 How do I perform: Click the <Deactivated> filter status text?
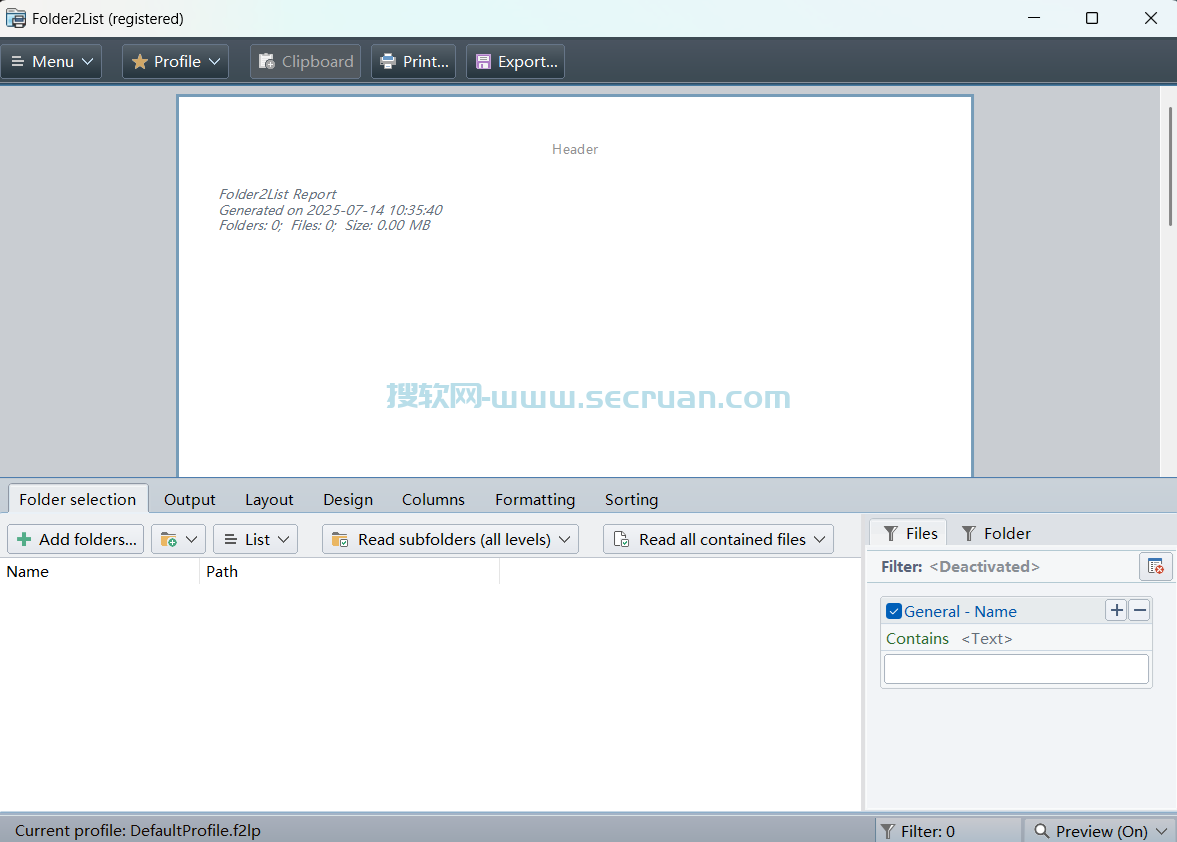pyautogui.click(x=984, y=567)
